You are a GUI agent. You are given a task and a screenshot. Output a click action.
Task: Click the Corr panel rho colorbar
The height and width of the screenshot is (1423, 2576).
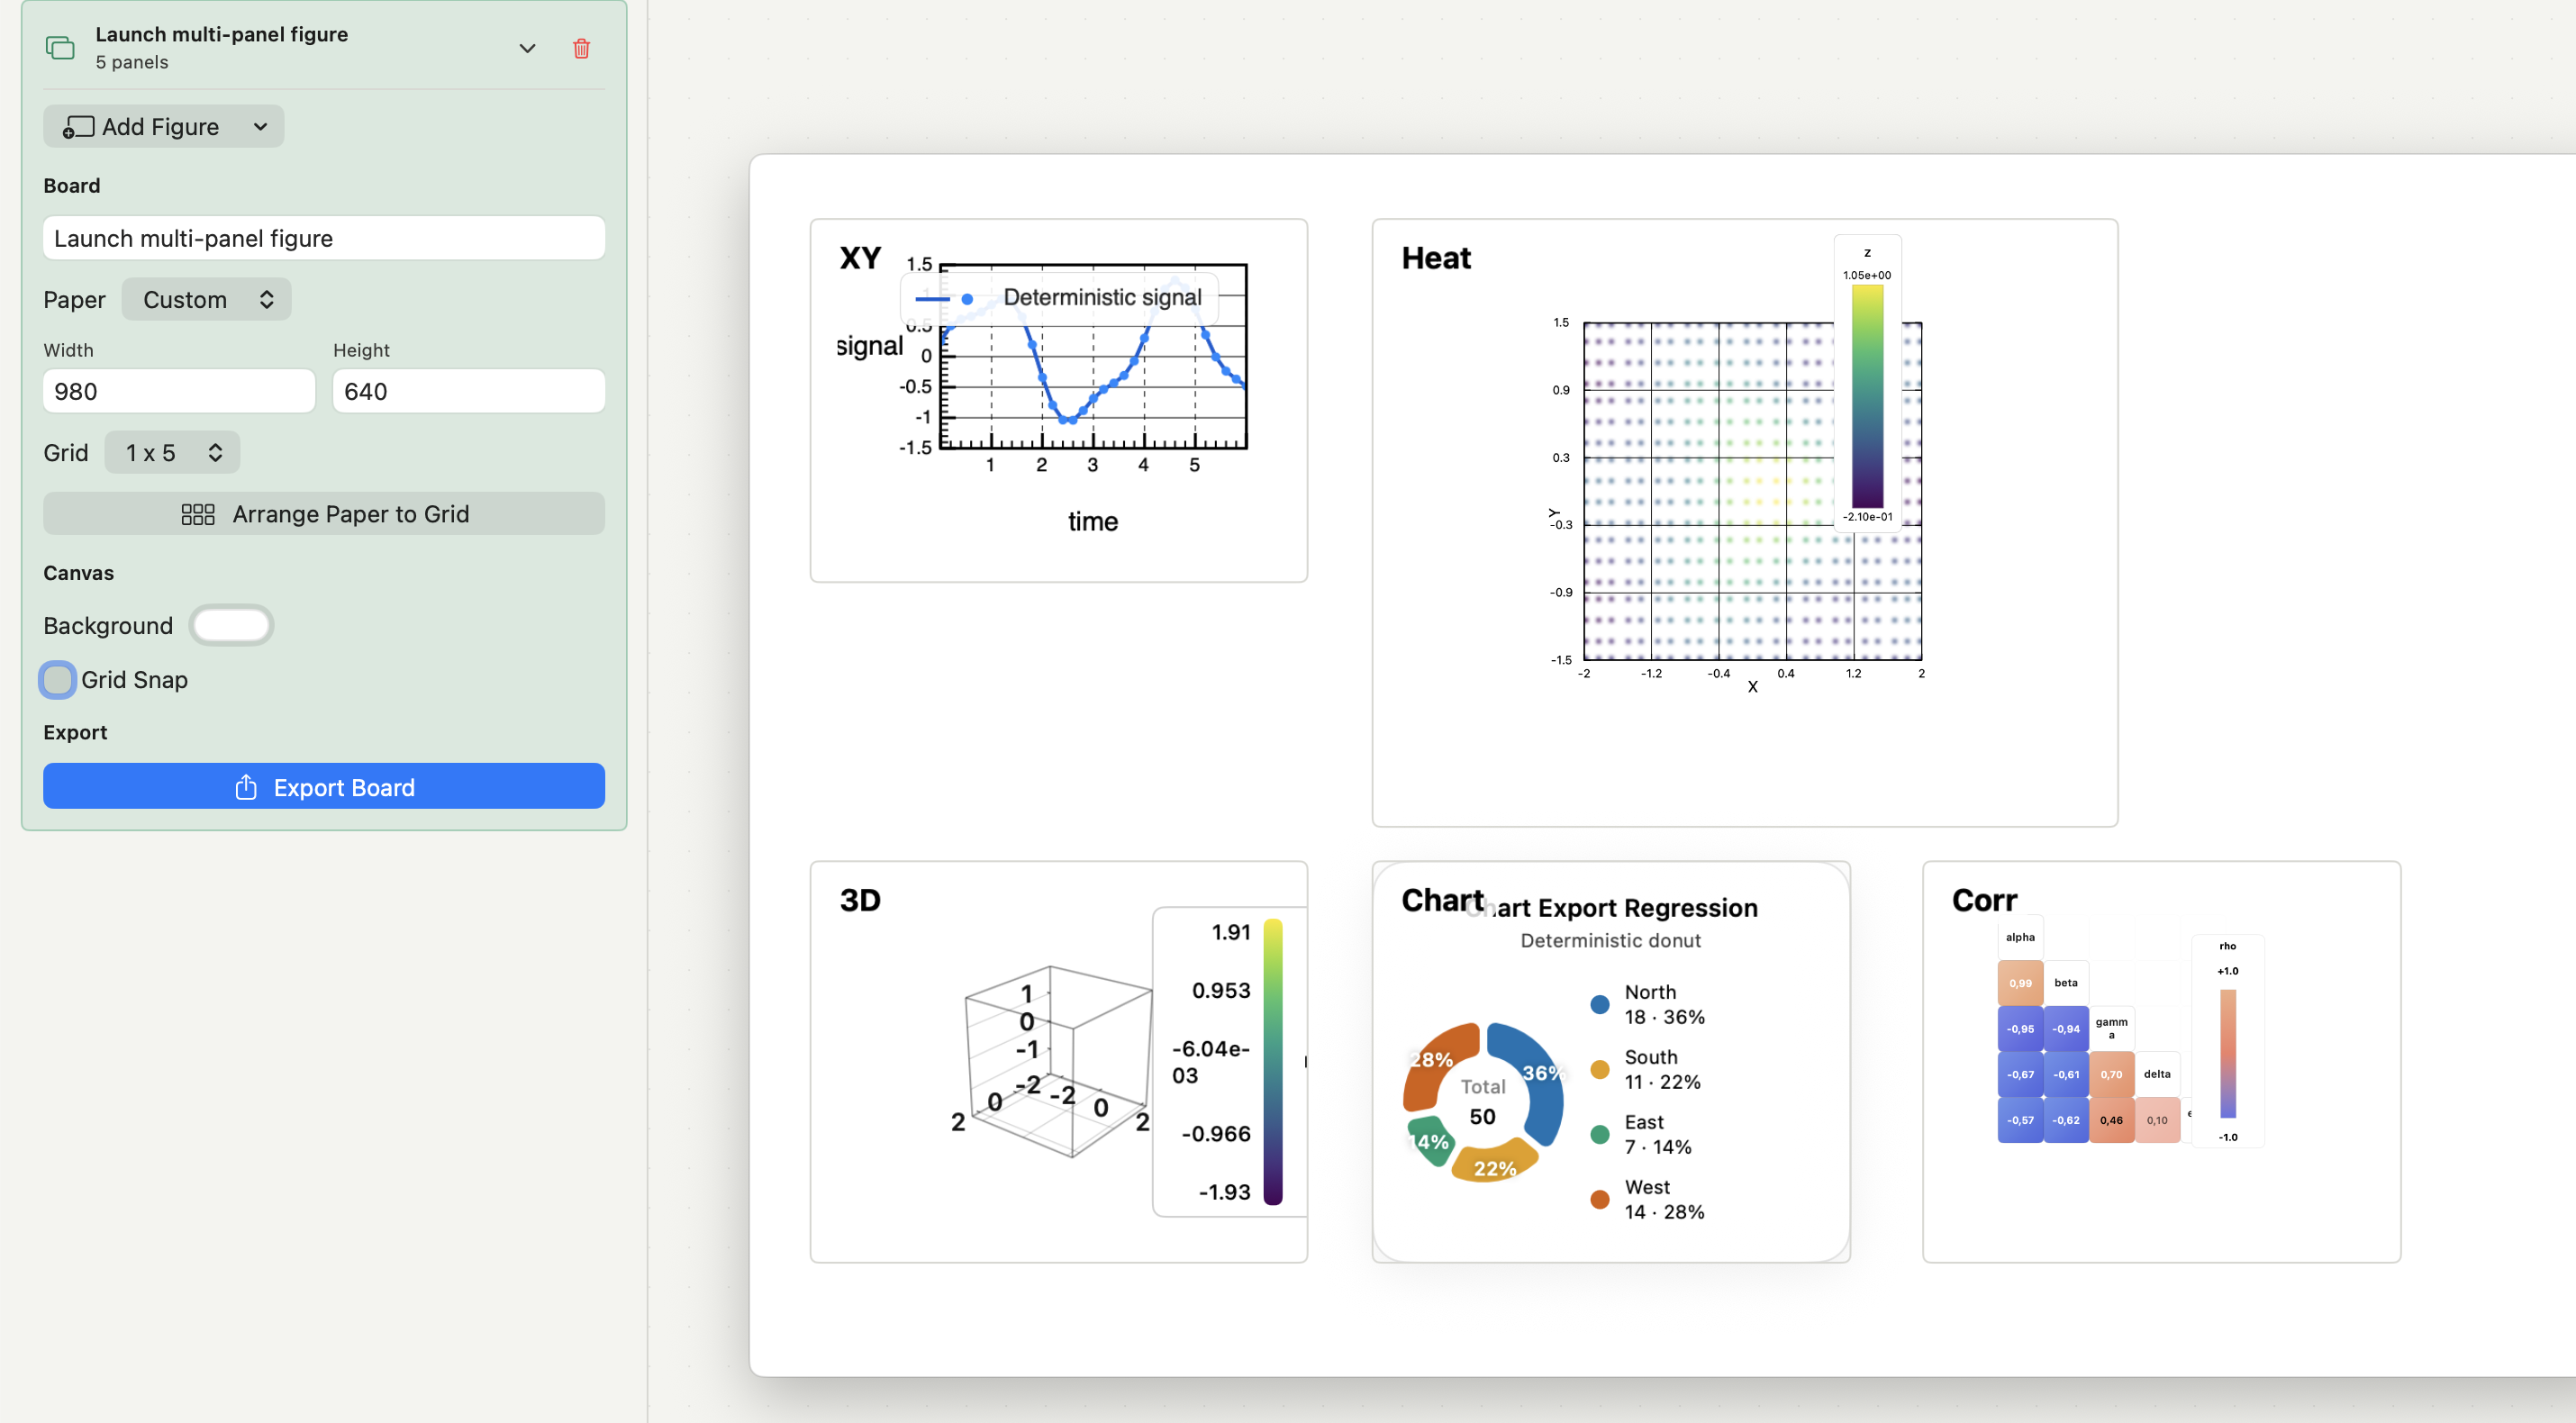pos(2228,1053)
